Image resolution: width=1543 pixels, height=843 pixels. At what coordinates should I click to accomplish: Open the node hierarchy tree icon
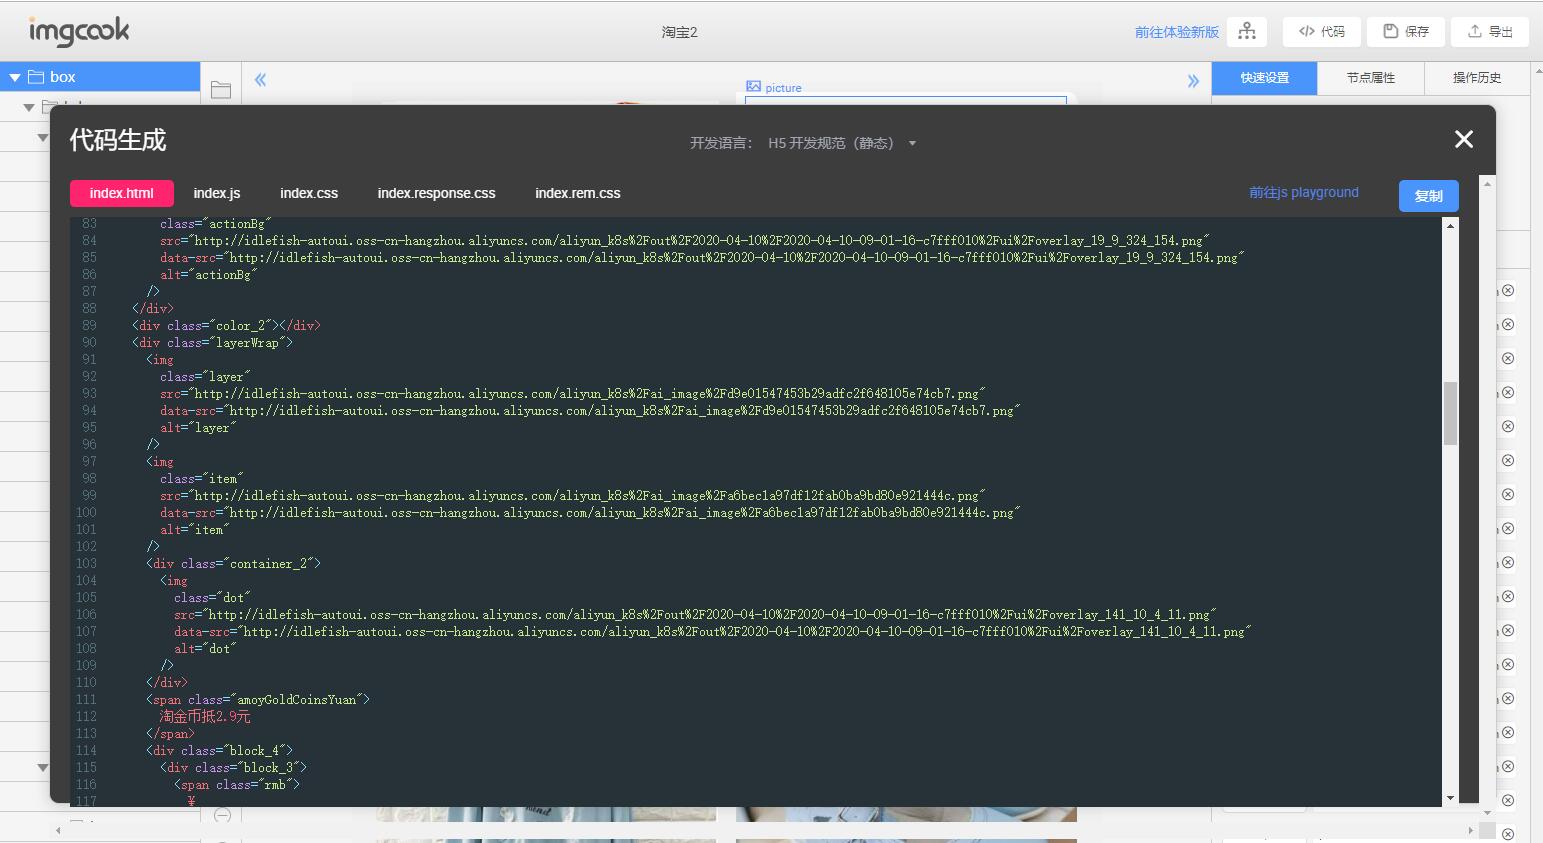pyautogui.click(x=1247, y=32)
